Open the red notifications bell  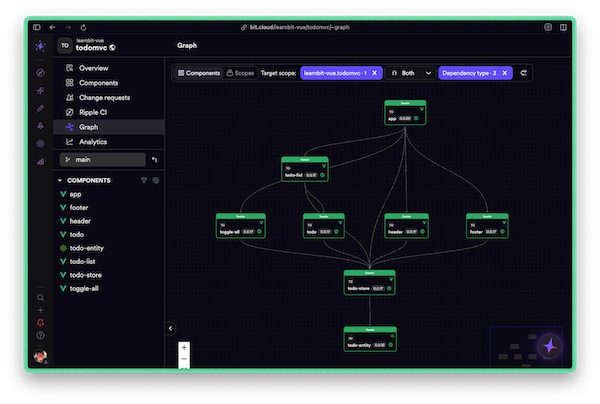[x=40, y=323]
